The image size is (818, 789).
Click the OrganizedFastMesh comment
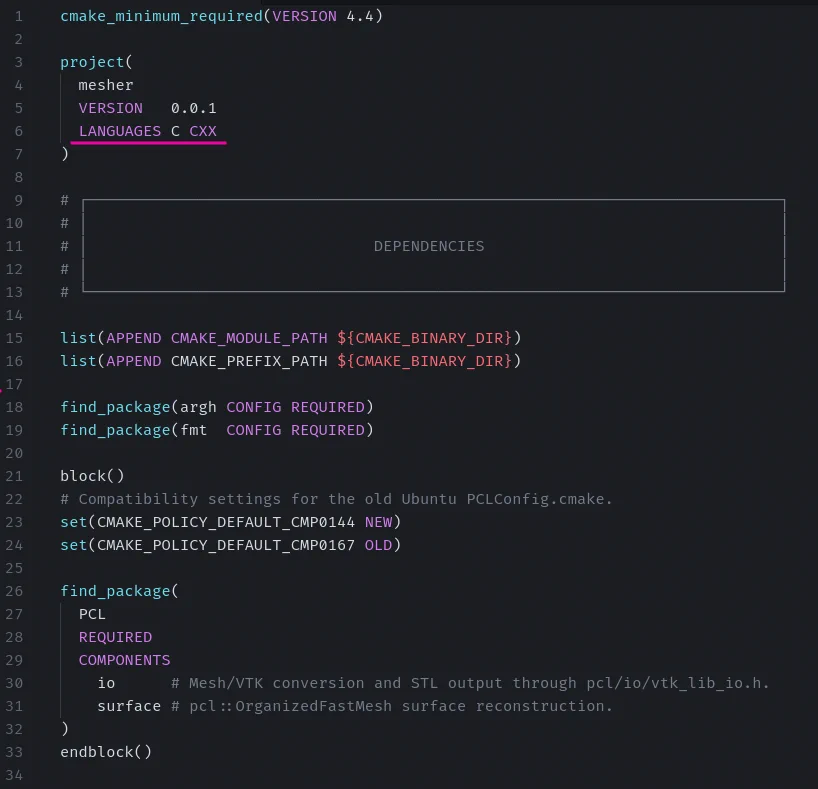(x=392, y=706)
